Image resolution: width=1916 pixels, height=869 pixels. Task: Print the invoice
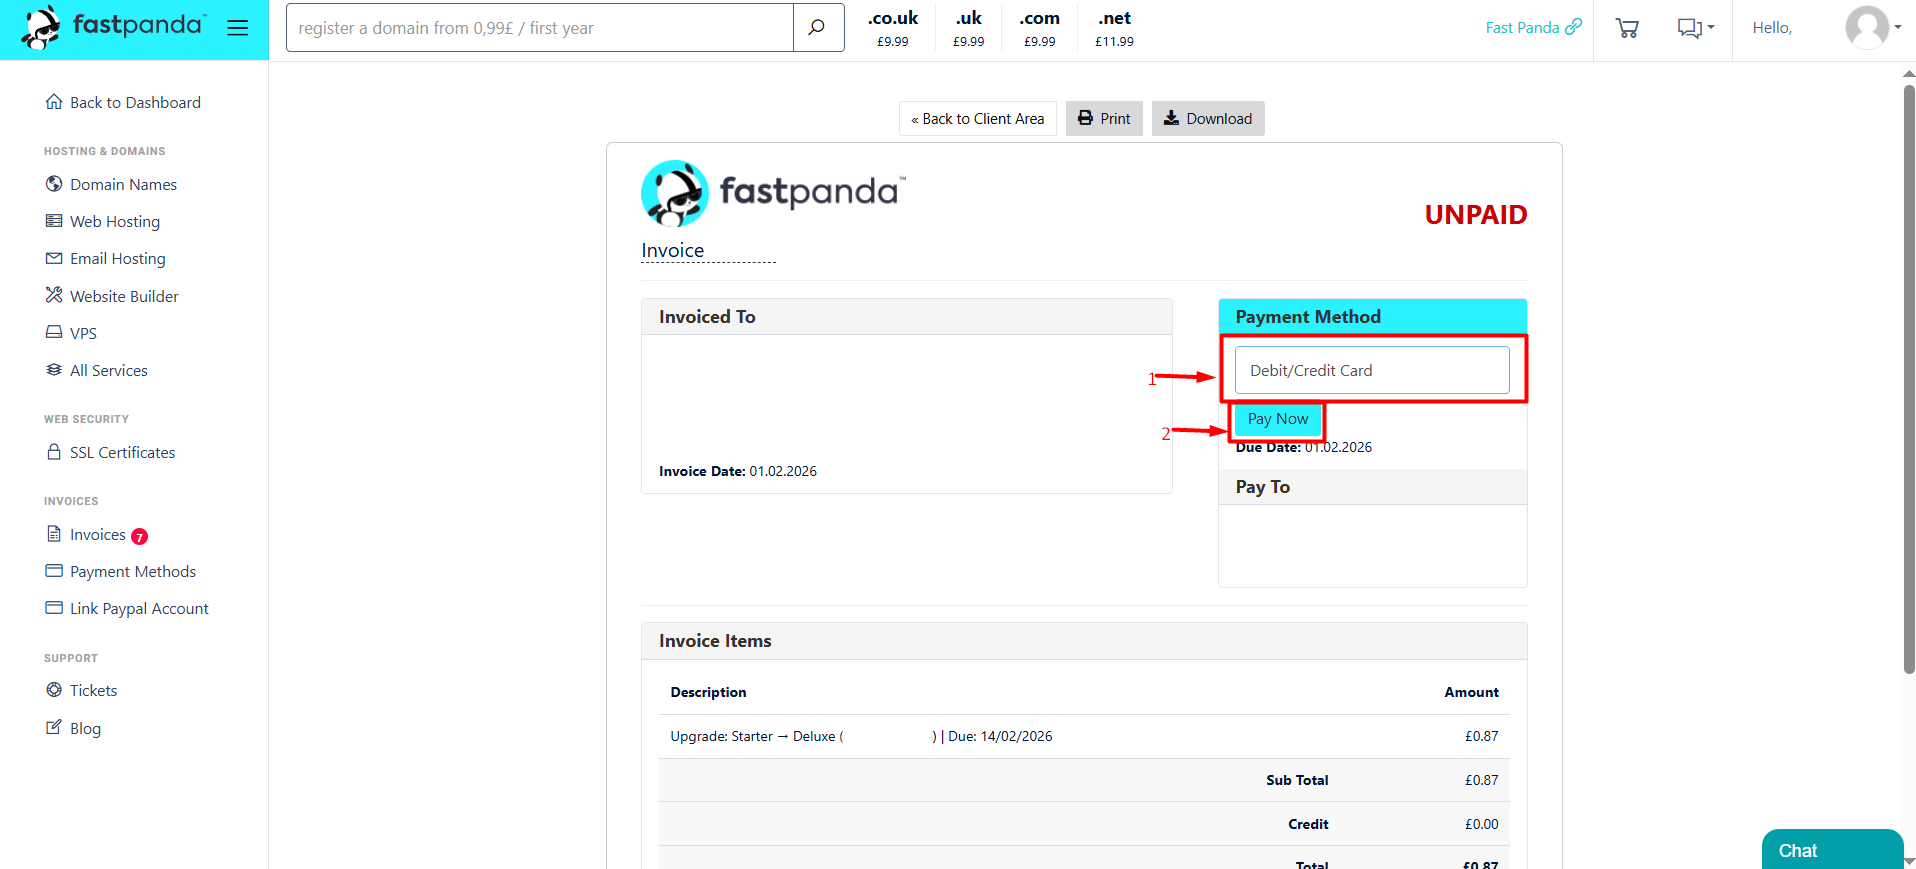[x=1104, y=118]
